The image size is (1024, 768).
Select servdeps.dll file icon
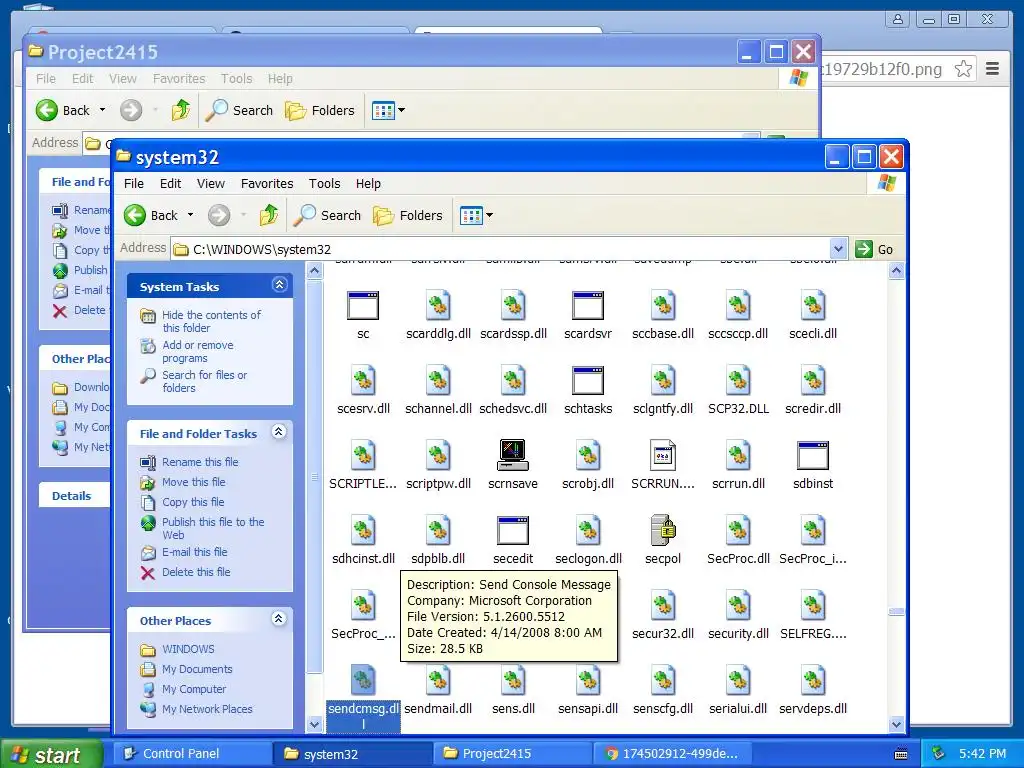coord(813,680)
